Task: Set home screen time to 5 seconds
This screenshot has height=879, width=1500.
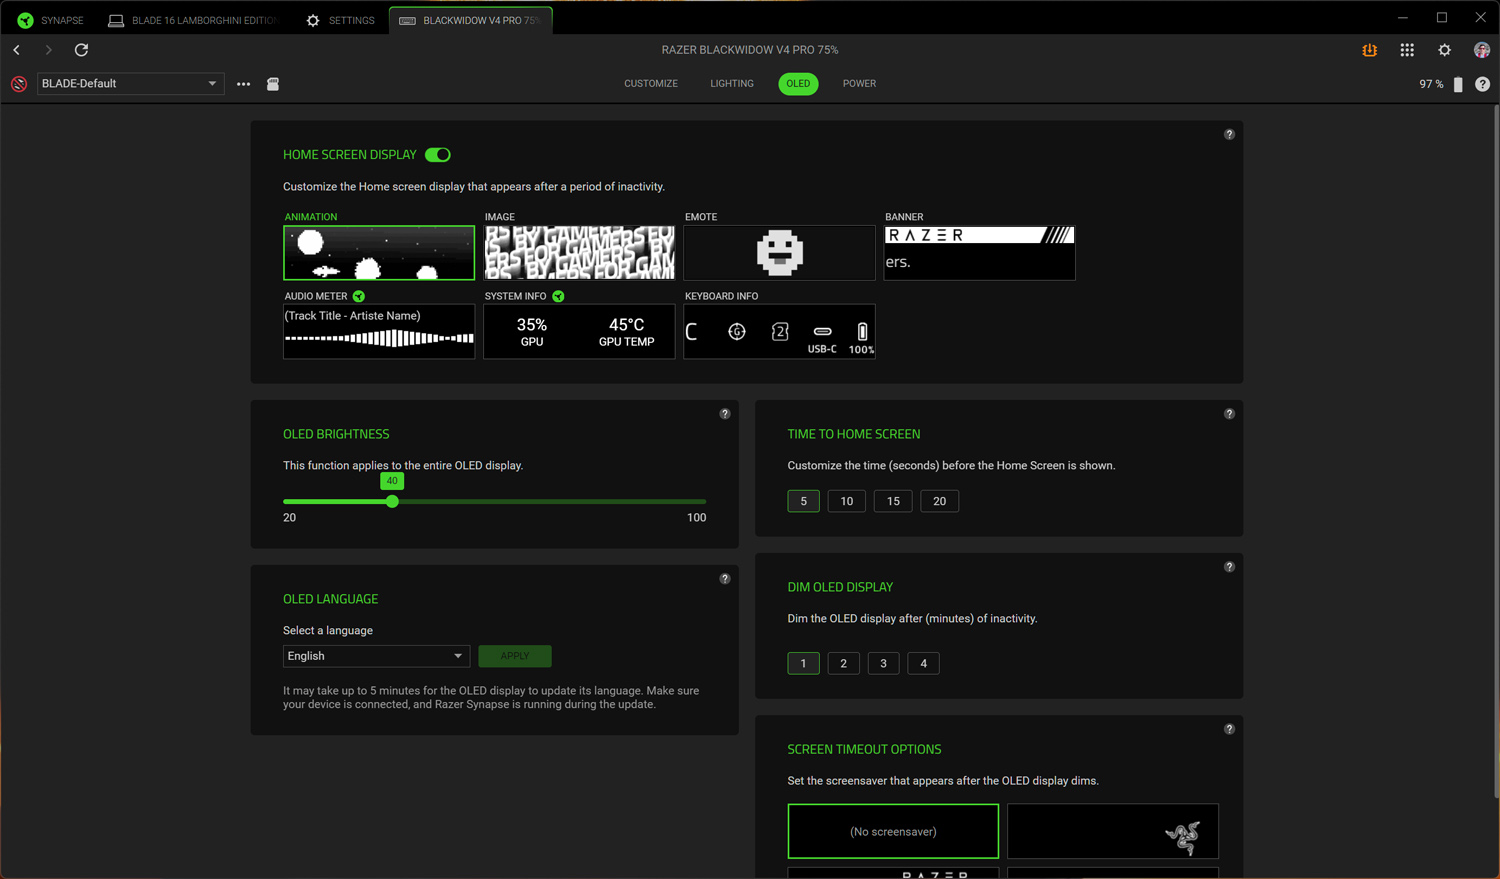Action: [803, 501]
